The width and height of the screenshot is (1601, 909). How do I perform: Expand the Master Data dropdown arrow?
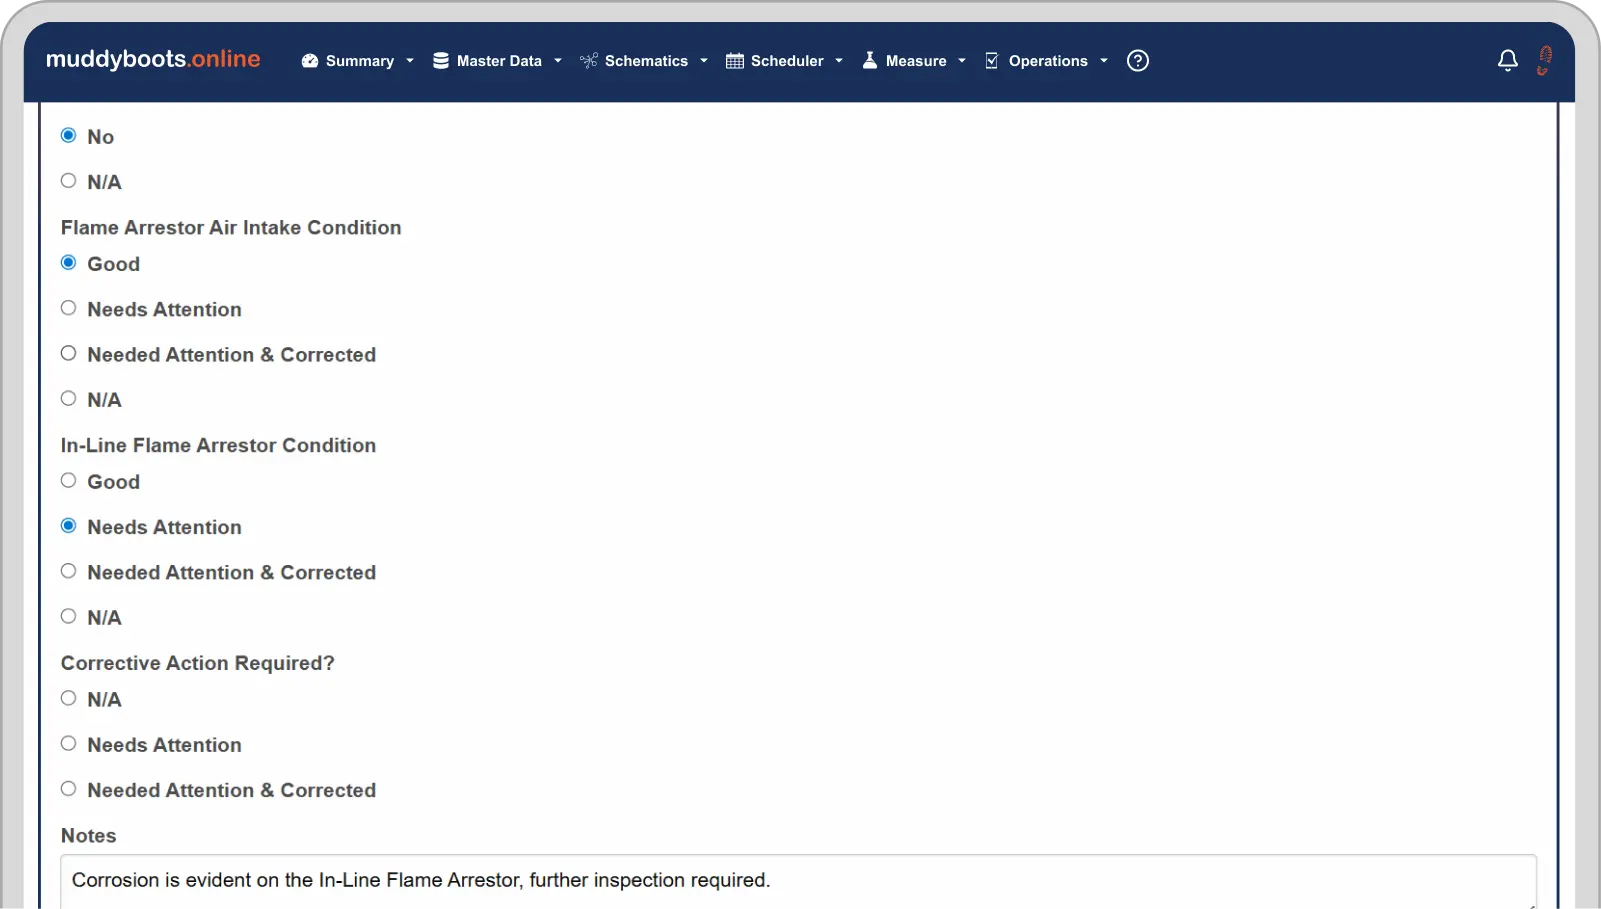coord(558,61)
